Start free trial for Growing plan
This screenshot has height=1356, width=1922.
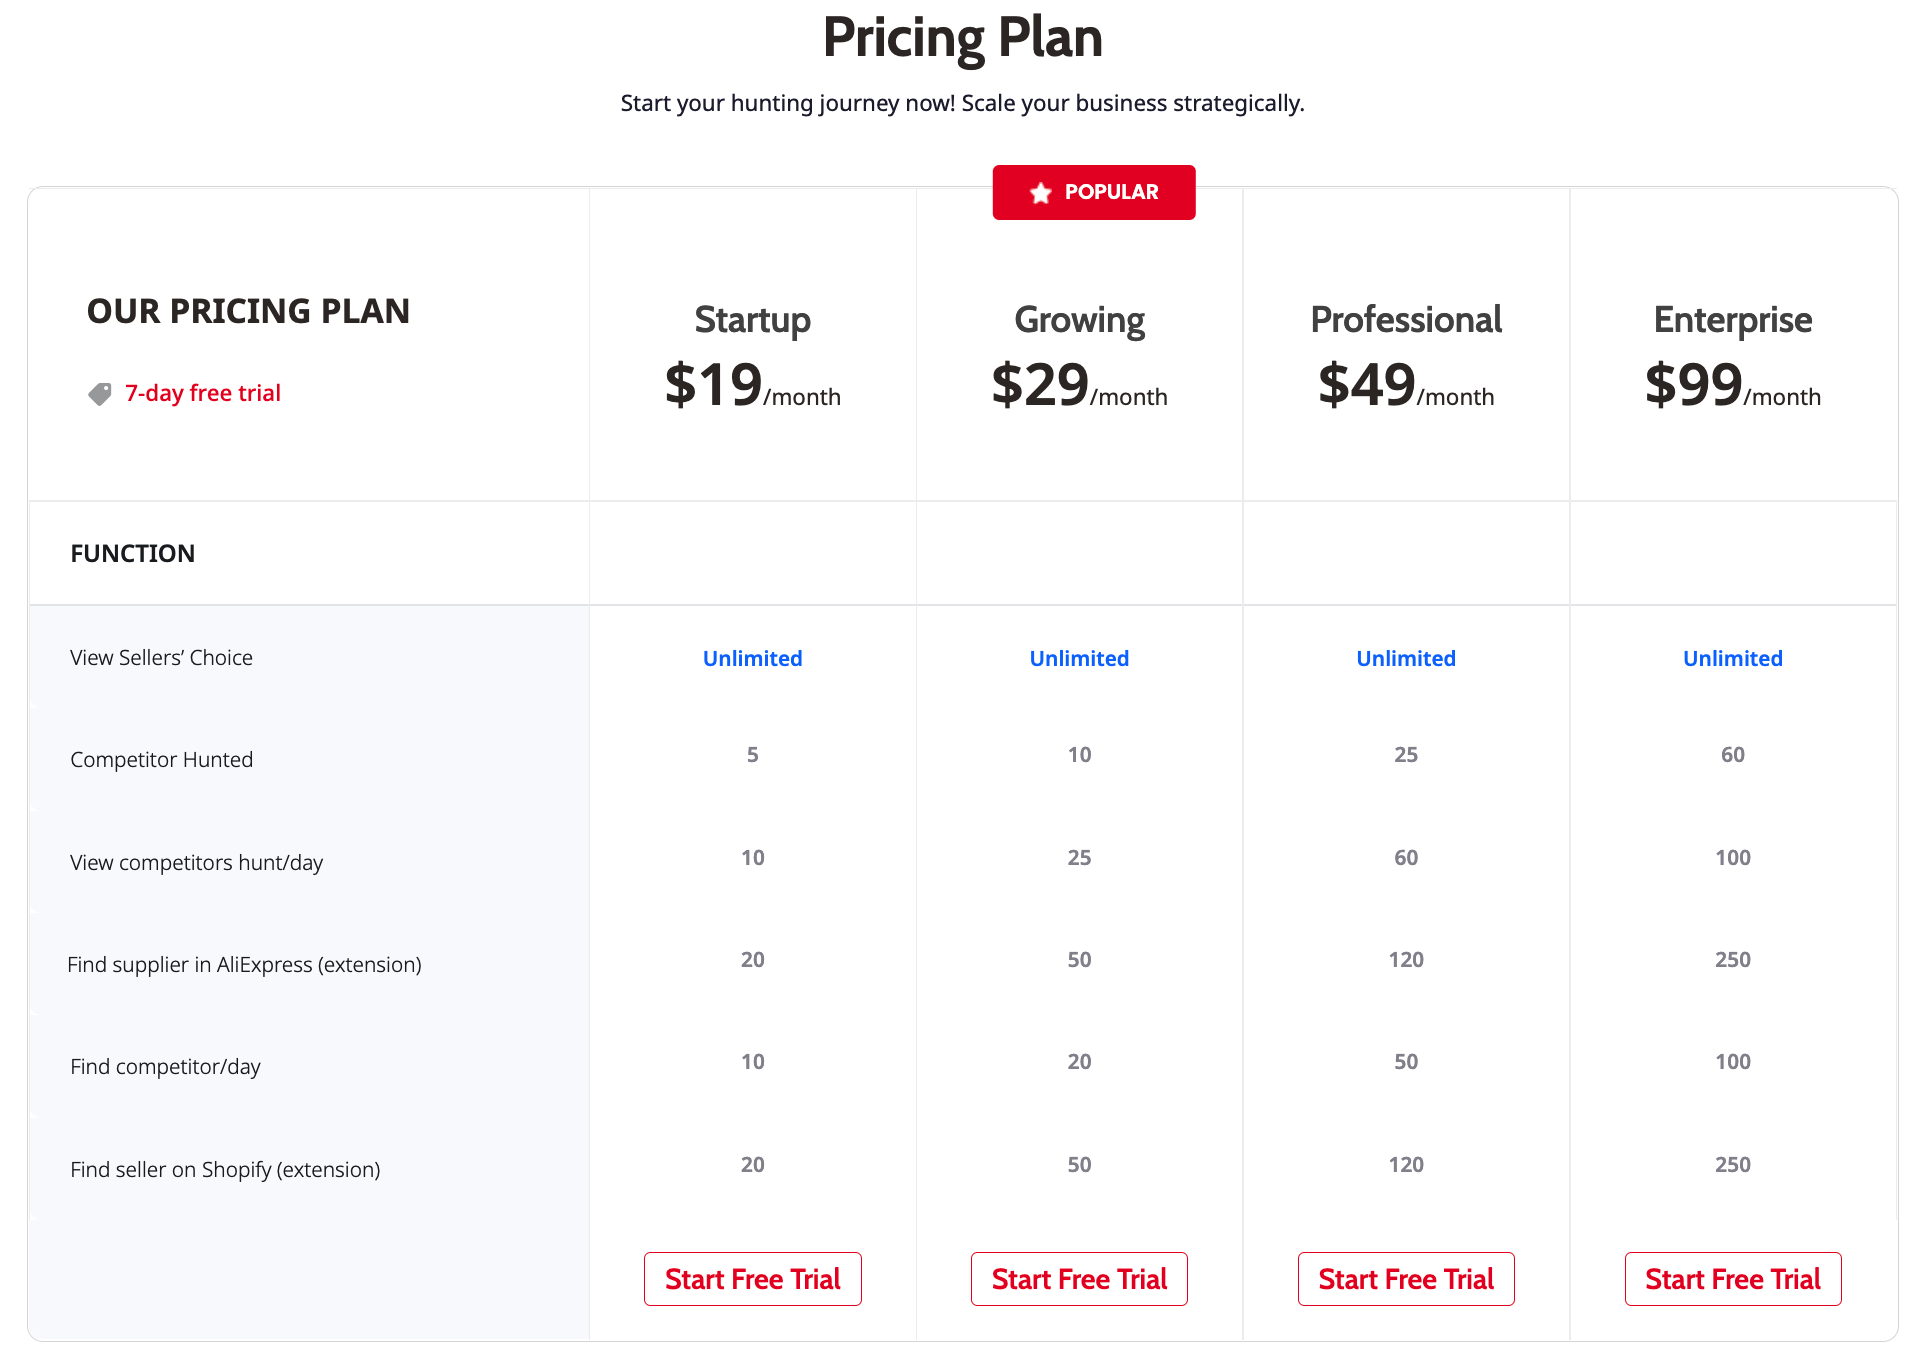(x=1079, y=1279)
